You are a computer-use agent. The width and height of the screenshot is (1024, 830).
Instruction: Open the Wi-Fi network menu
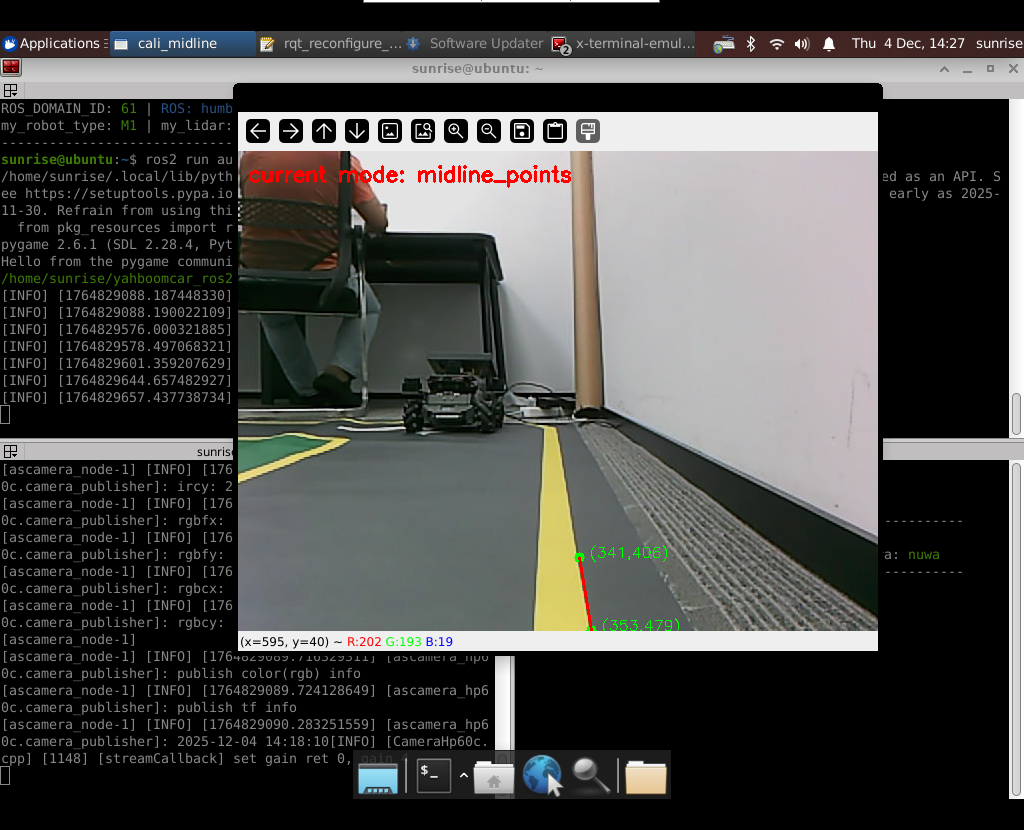(777, 44)
